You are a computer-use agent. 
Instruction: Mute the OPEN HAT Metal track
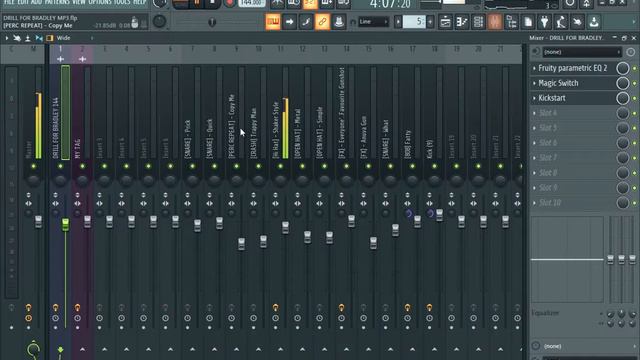point(302,166)
